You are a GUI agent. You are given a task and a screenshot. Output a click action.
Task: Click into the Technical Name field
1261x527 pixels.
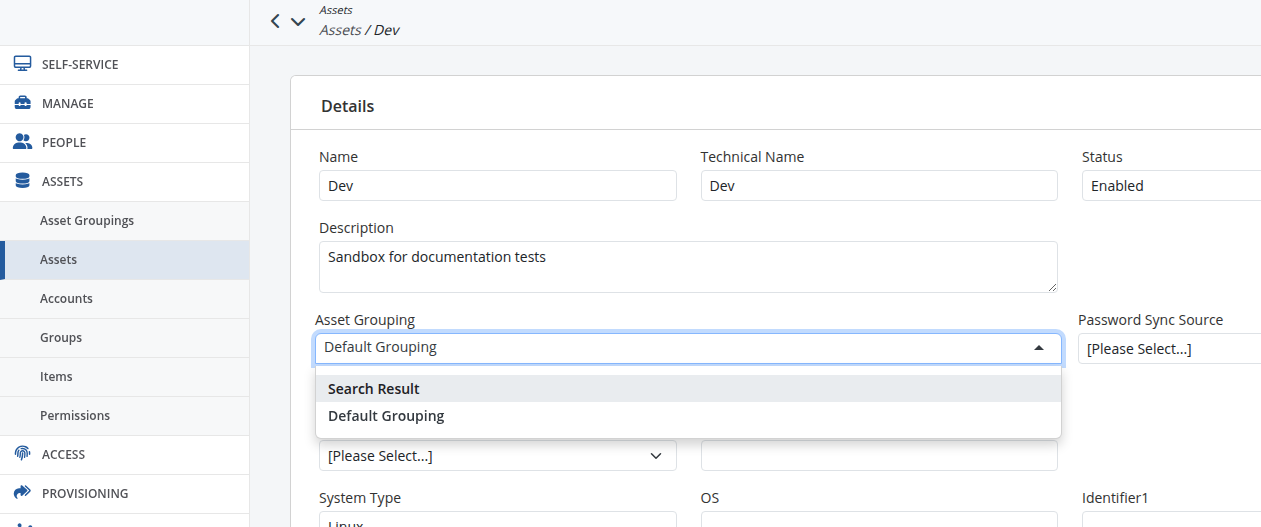coord(879,186)
